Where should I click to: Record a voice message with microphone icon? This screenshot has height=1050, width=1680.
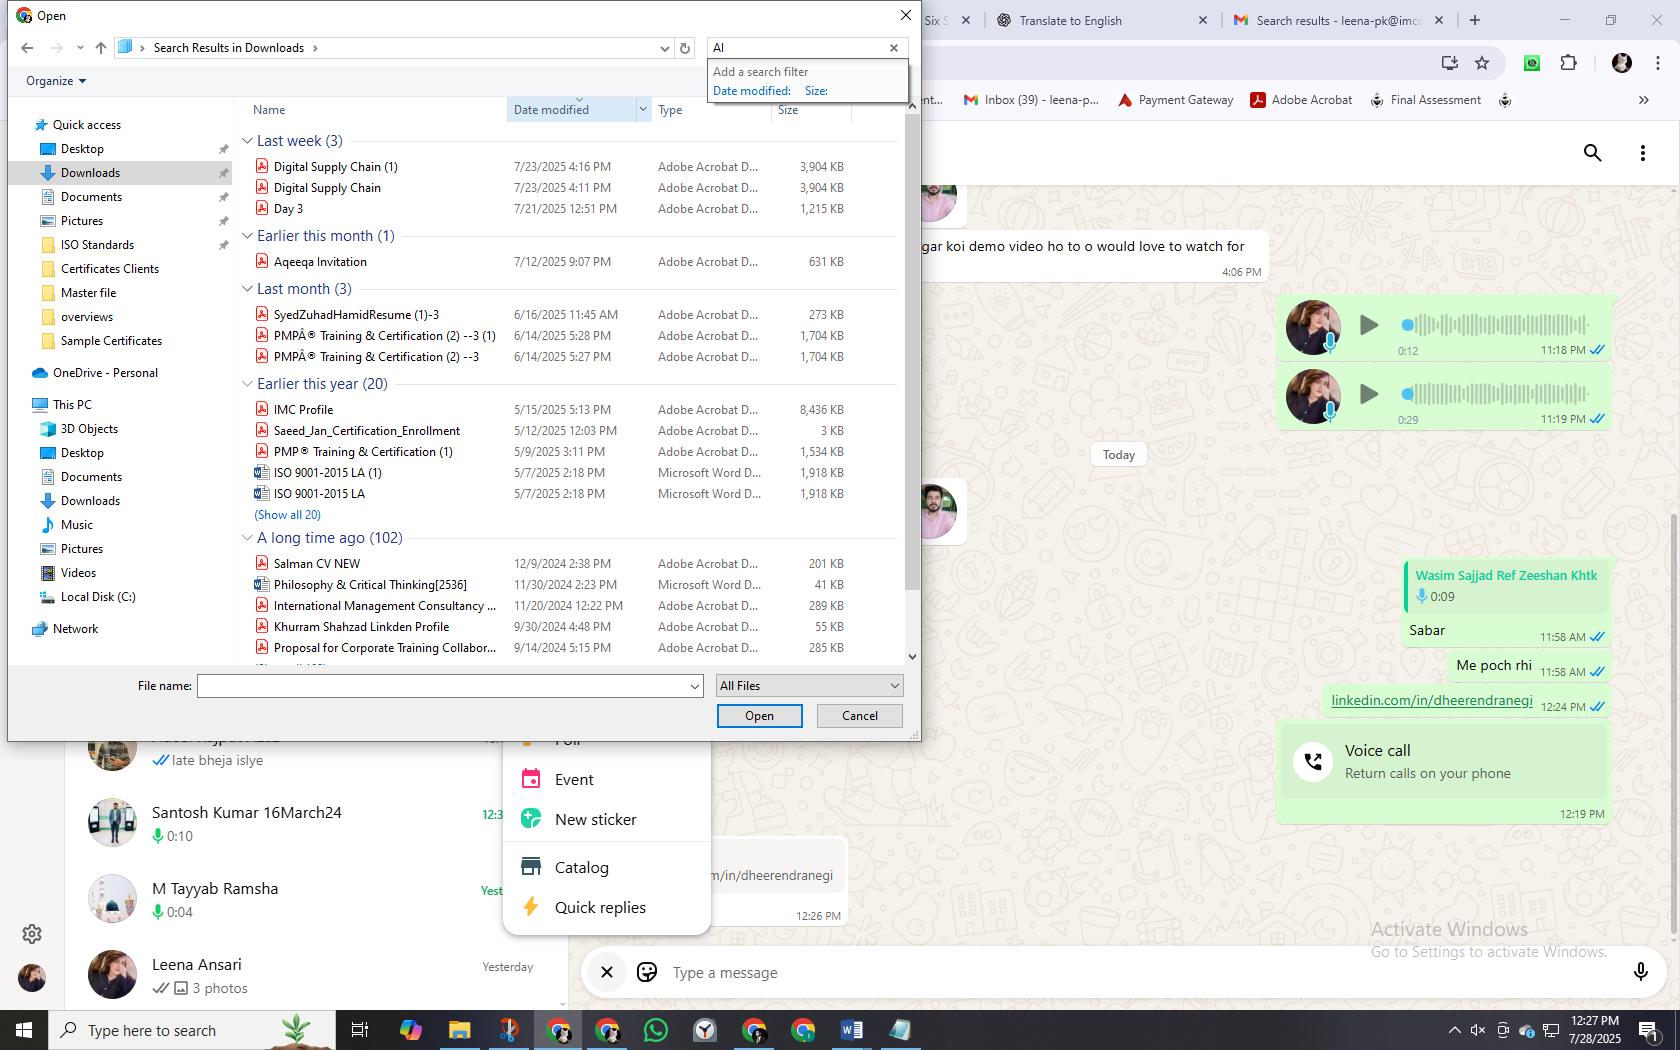point(1640,972)
